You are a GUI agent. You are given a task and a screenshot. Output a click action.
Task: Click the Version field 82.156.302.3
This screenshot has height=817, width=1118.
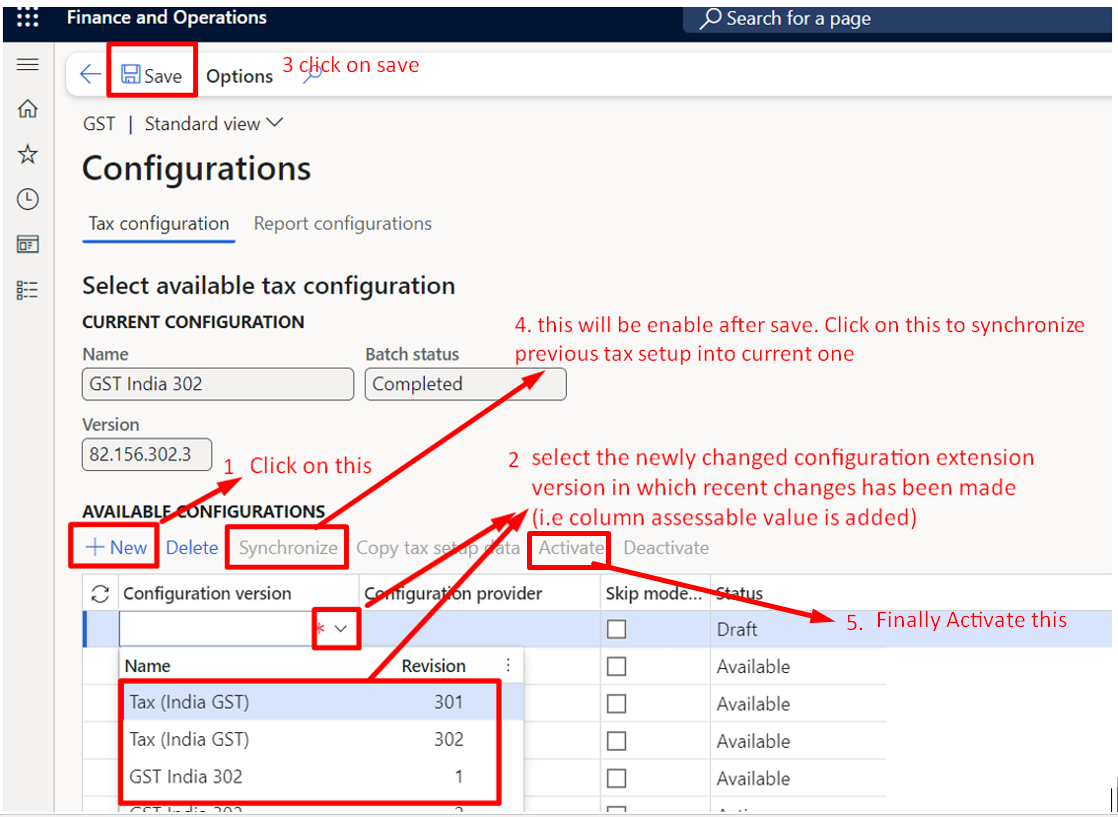coord(147,454)
